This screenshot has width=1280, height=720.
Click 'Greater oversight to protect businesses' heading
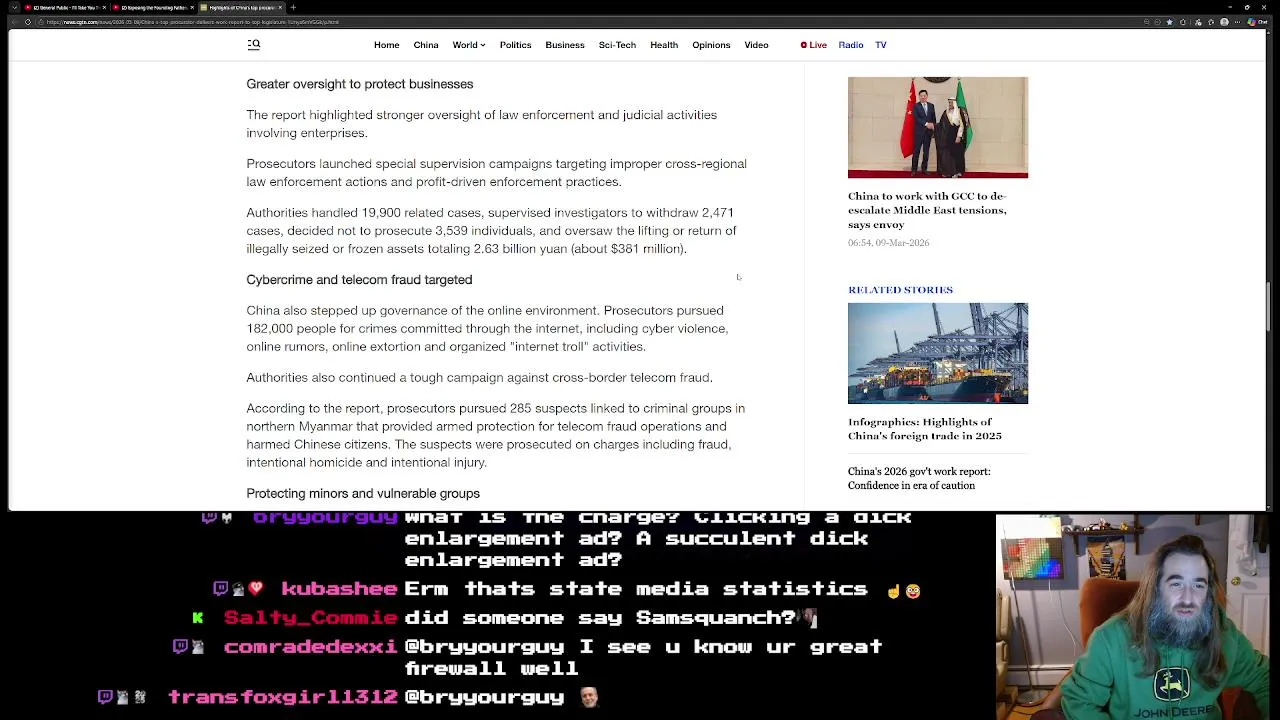coord(359,84)
